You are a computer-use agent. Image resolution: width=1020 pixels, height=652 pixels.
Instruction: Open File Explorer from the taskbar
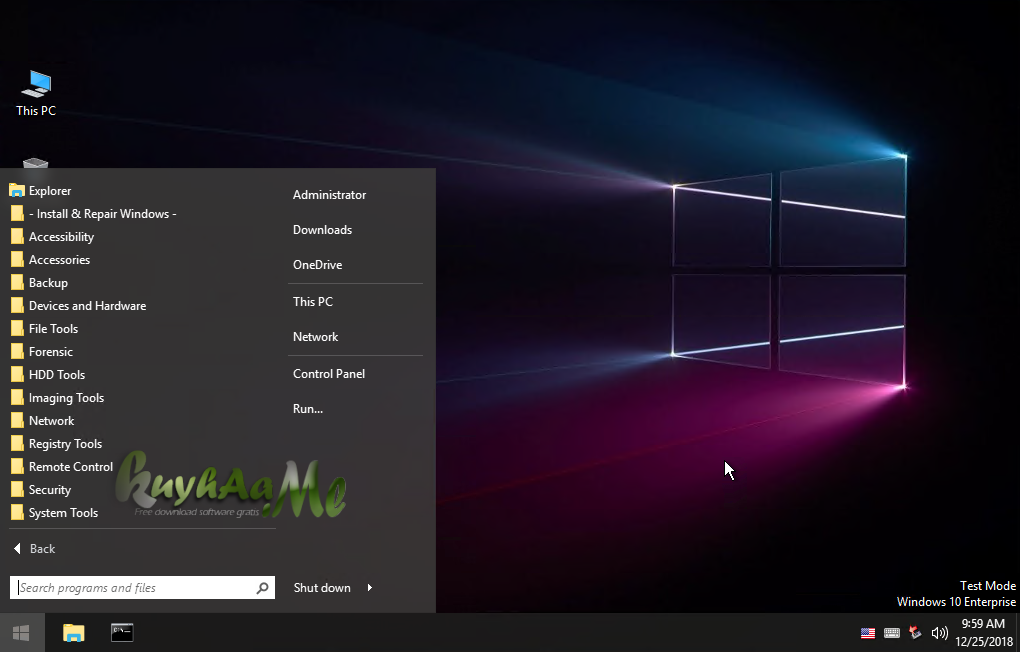[74, 632]
